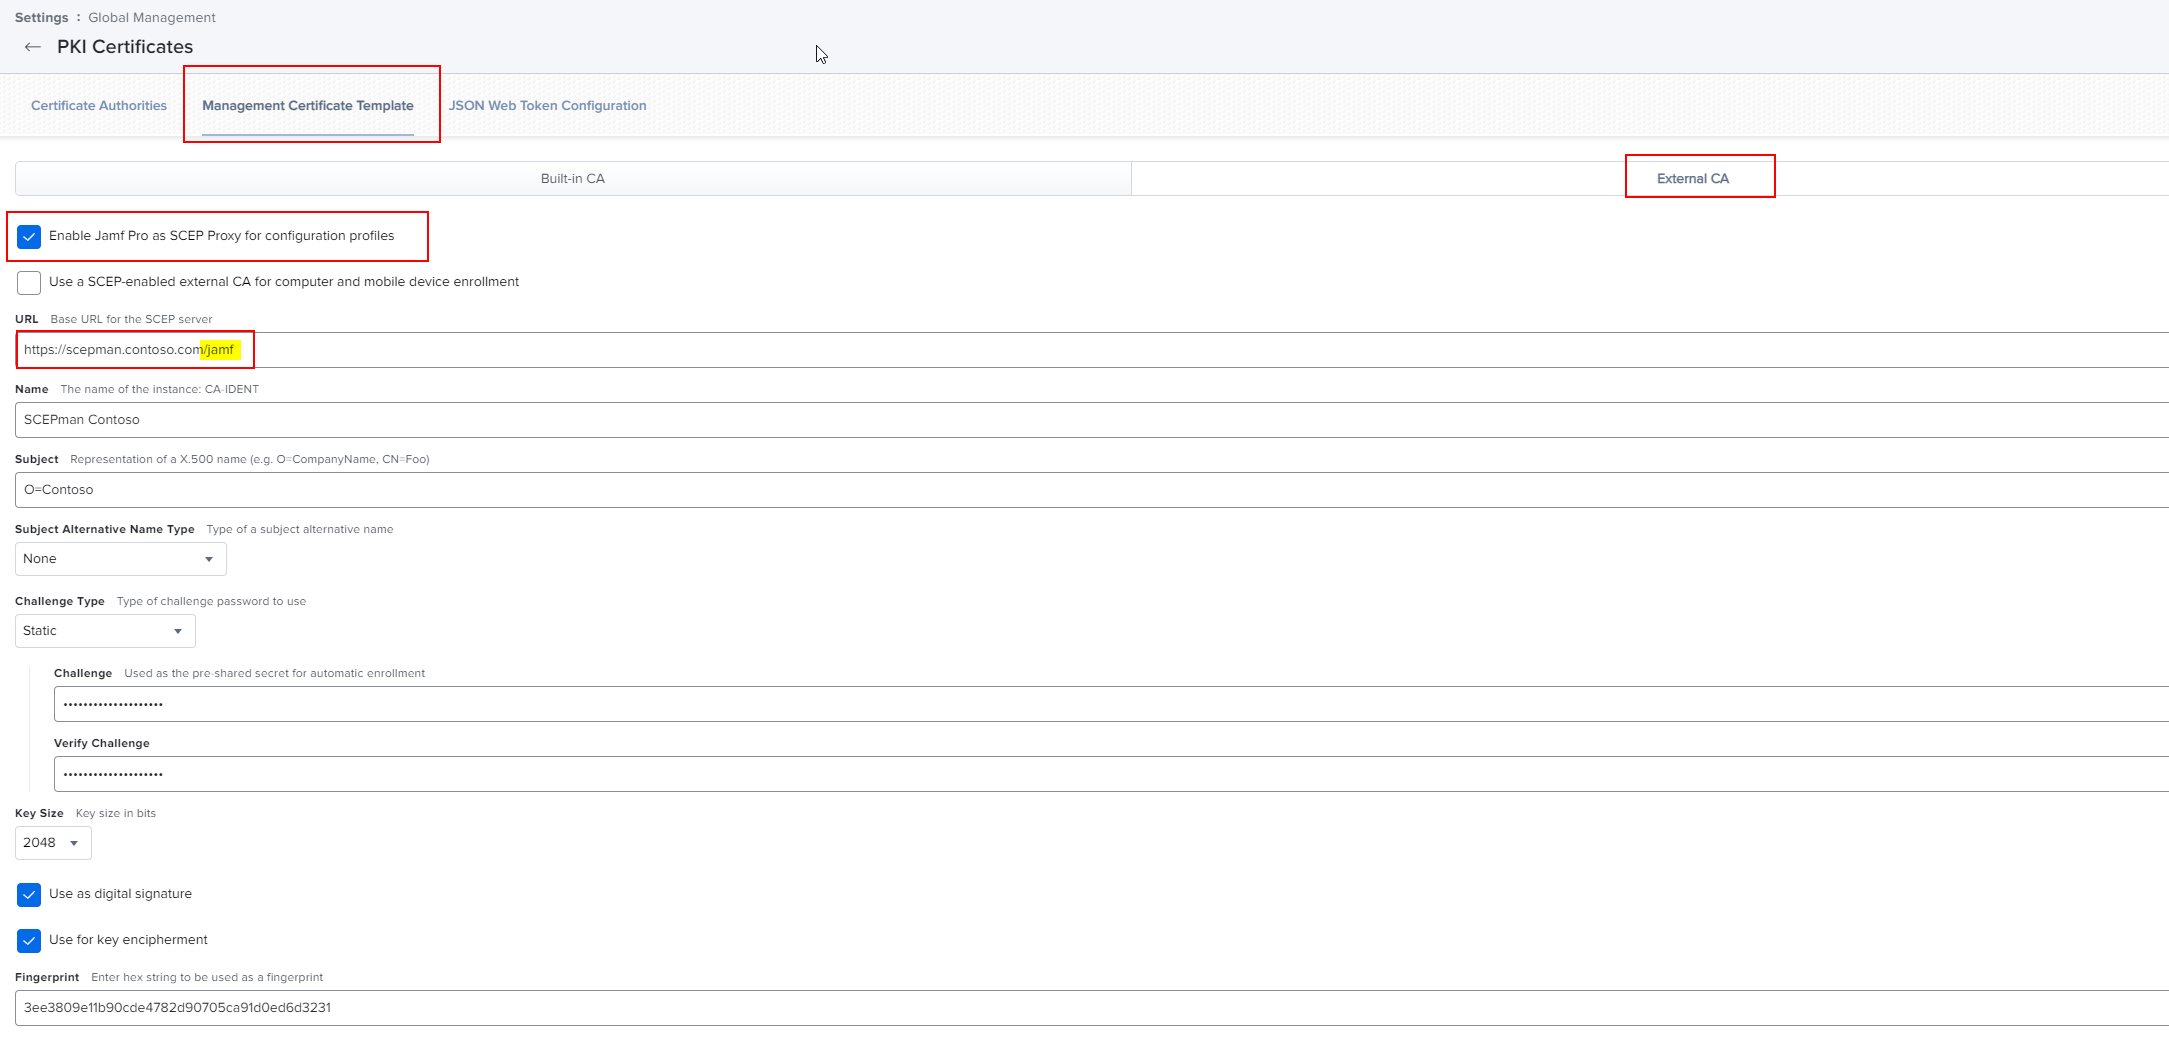Toggle Use as digital signature checkbox

coord(29,895)
